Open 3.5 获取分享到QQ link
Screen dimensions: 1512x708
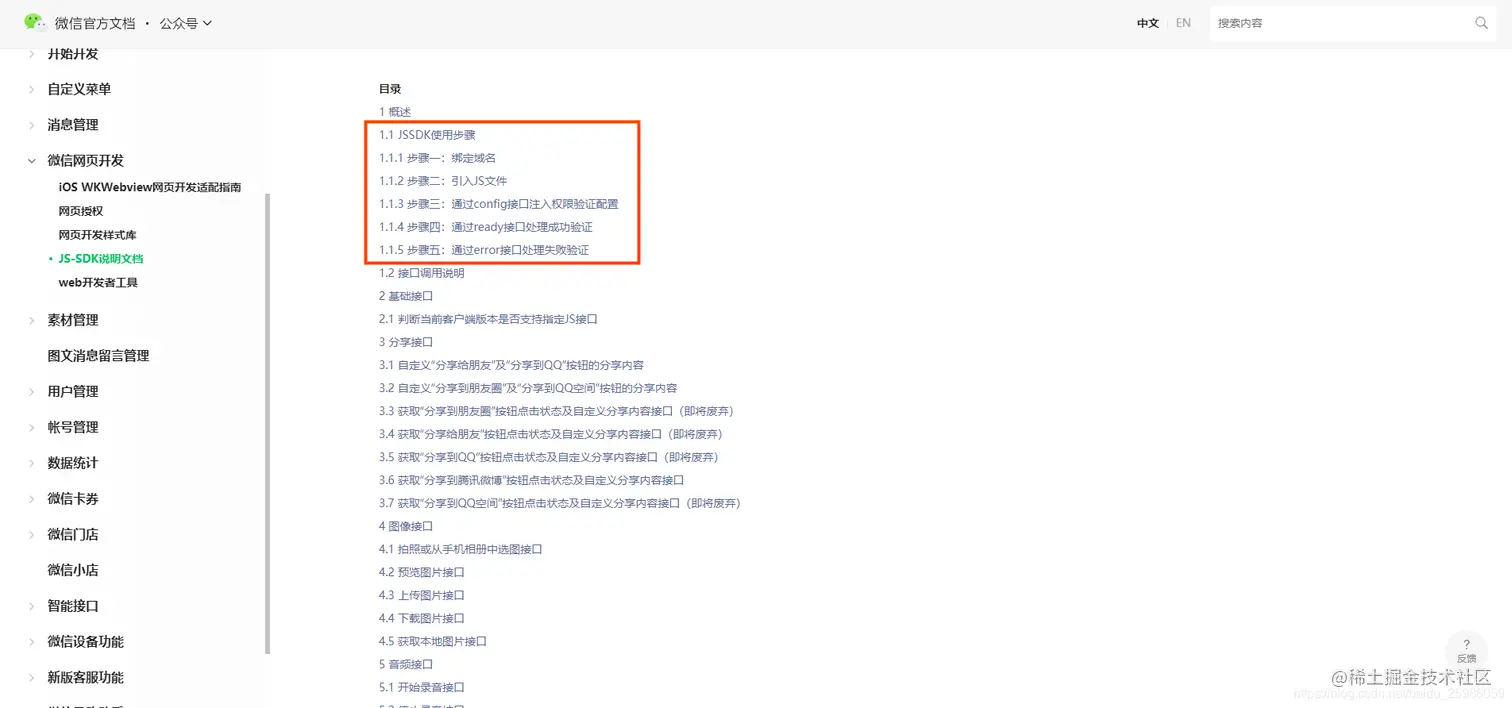pyautogui.click(x=549, y=457)
